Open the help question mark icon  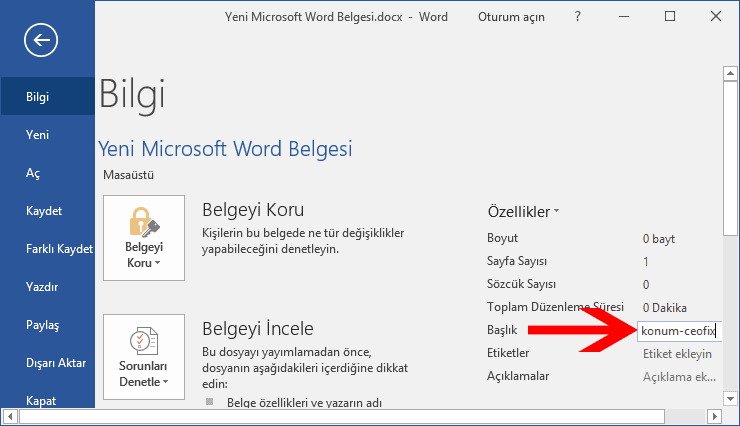(578, 17)
